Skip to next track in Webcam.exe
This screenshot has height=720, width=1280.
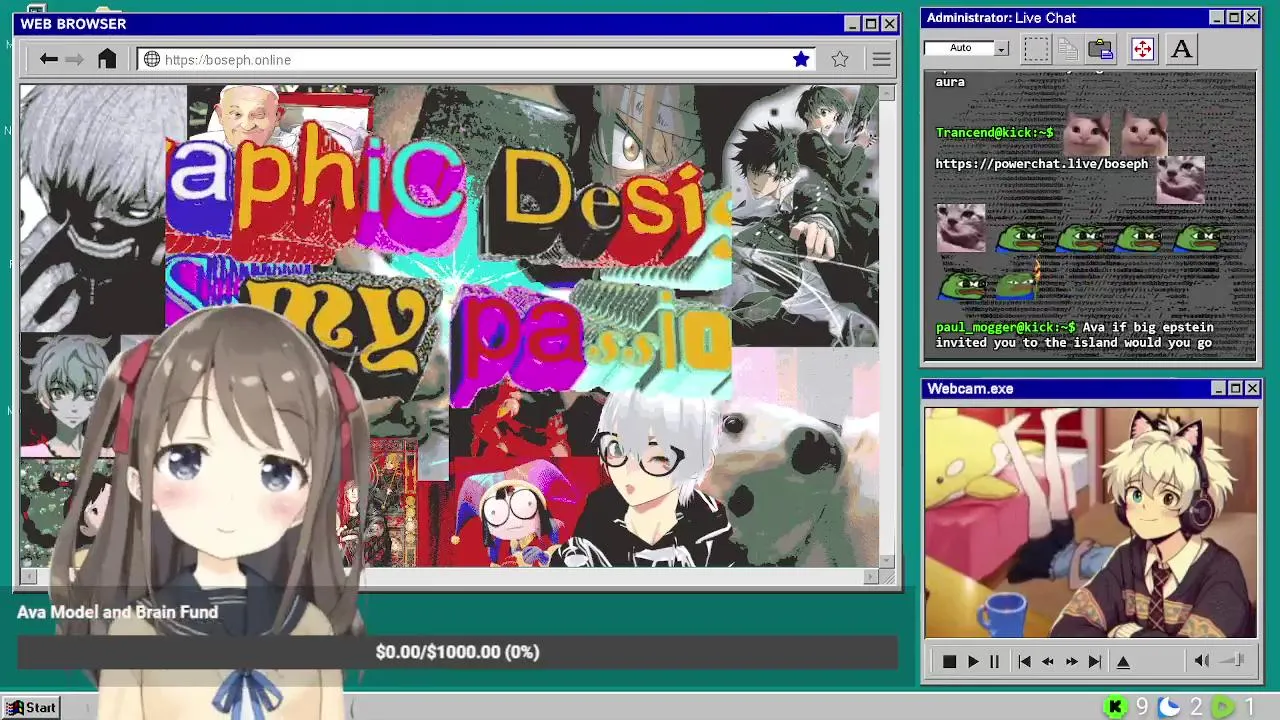tap(1095, 662)
